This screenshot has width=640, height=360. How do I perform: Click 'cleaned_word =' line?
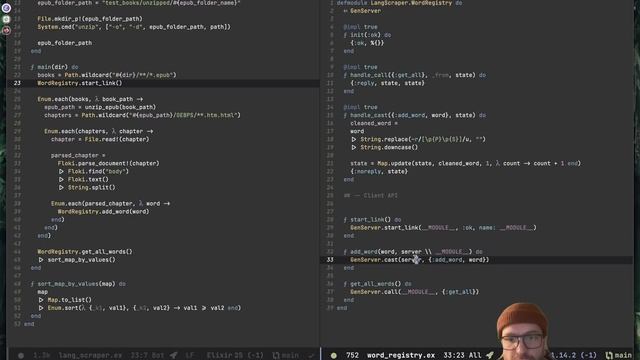tap(374, 123)
